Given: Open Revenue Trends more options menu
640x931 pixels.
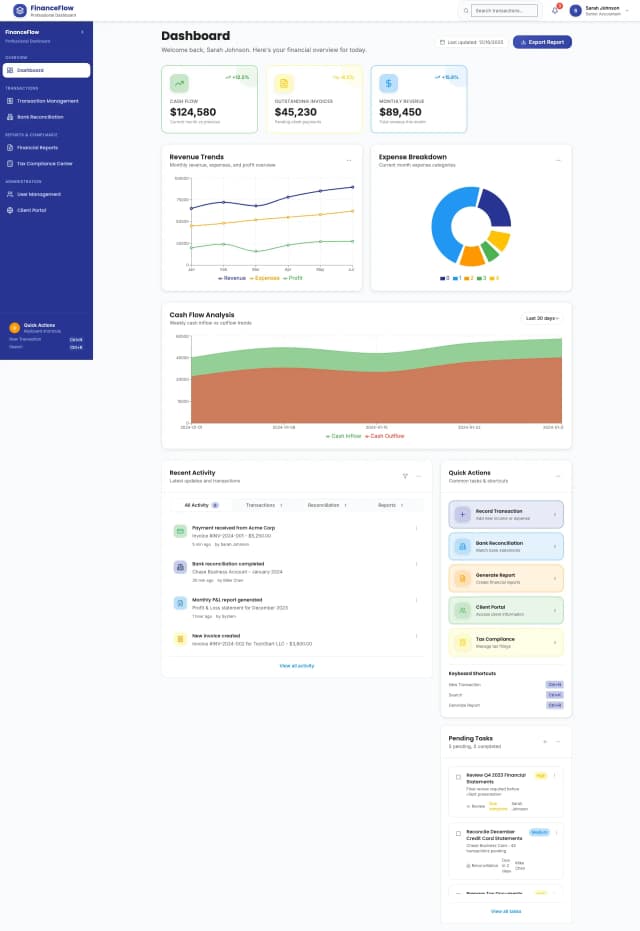Looking at the screenshot, I should (349, 160).
